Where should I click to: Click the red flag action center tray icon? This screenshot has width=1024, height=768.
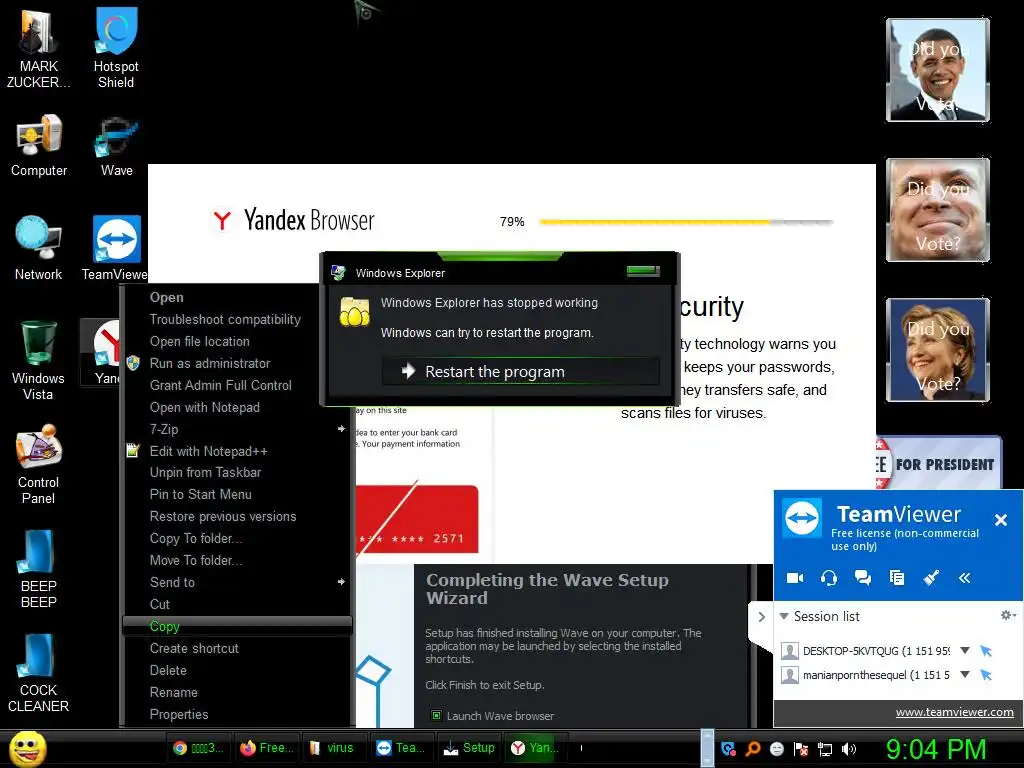tap(801, 749)
